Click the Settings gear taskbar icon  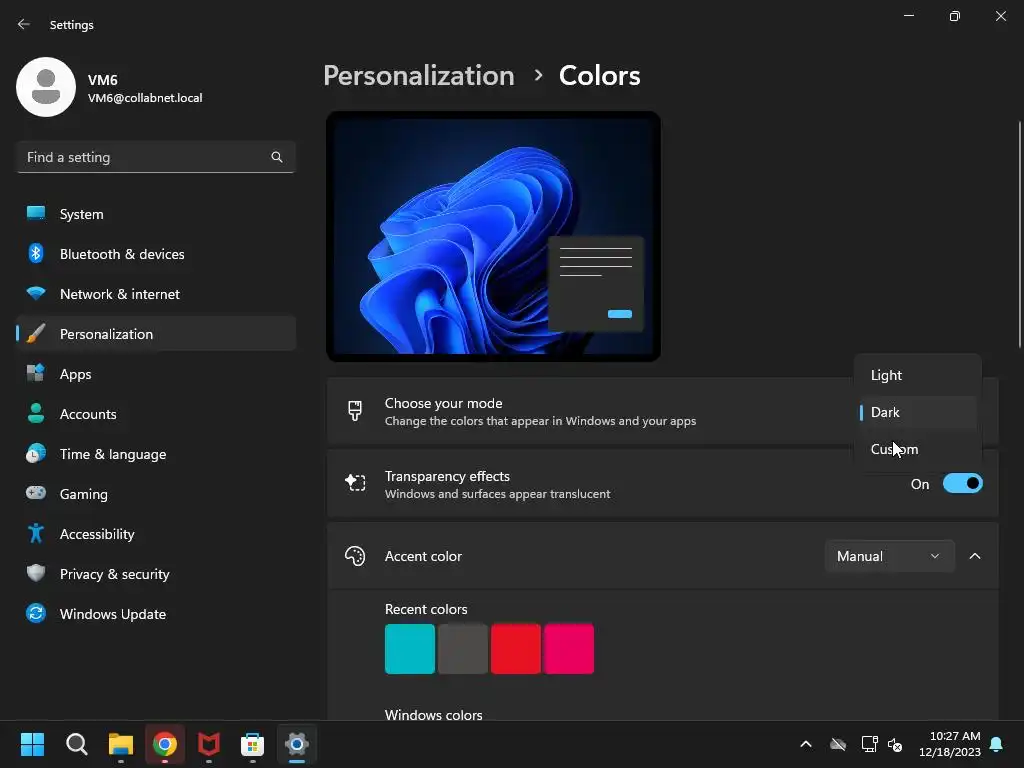tap(296, 744)
